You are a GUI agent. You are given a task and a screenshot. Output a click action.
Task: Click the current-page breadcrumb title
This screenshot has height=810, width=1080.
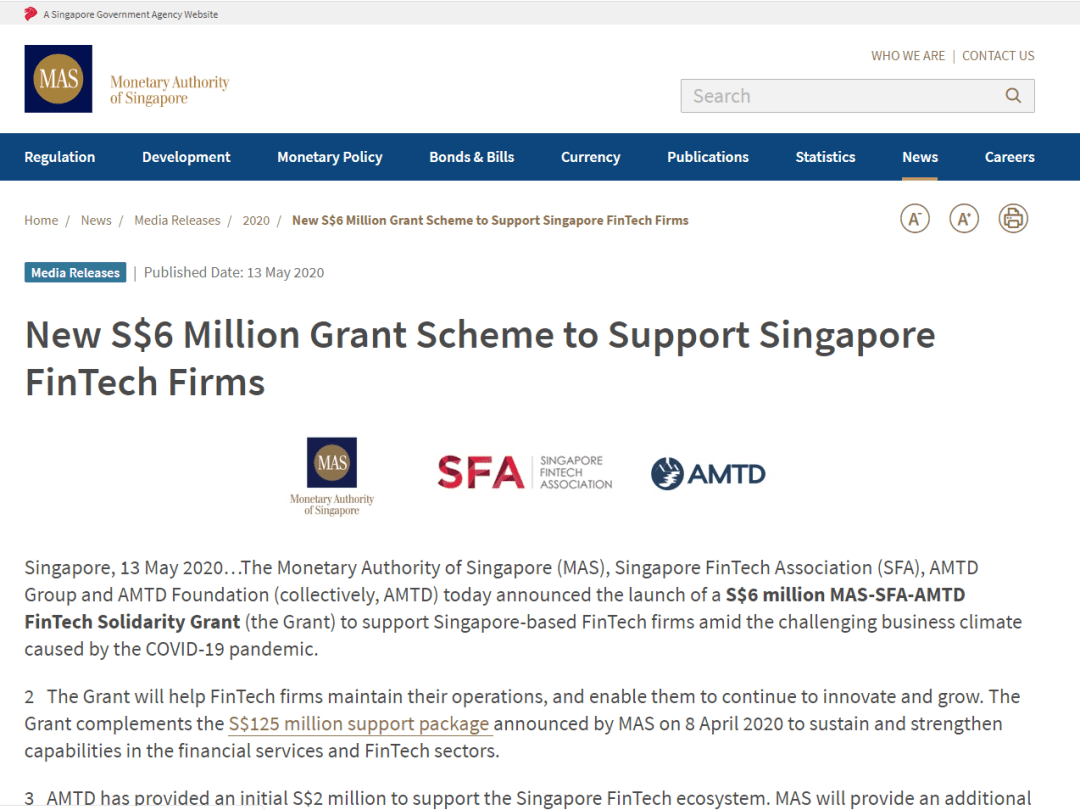click(490, 220)
